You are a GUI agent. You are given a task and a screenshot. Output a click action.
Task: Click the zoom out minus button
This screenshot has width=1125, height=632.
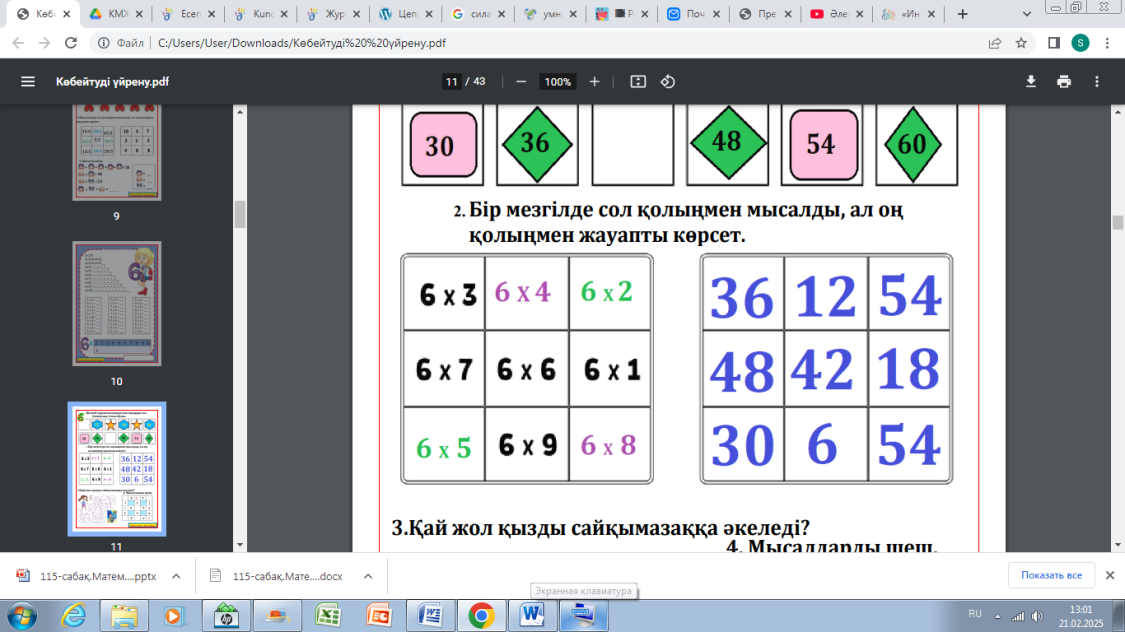click(x=522, y=82)
